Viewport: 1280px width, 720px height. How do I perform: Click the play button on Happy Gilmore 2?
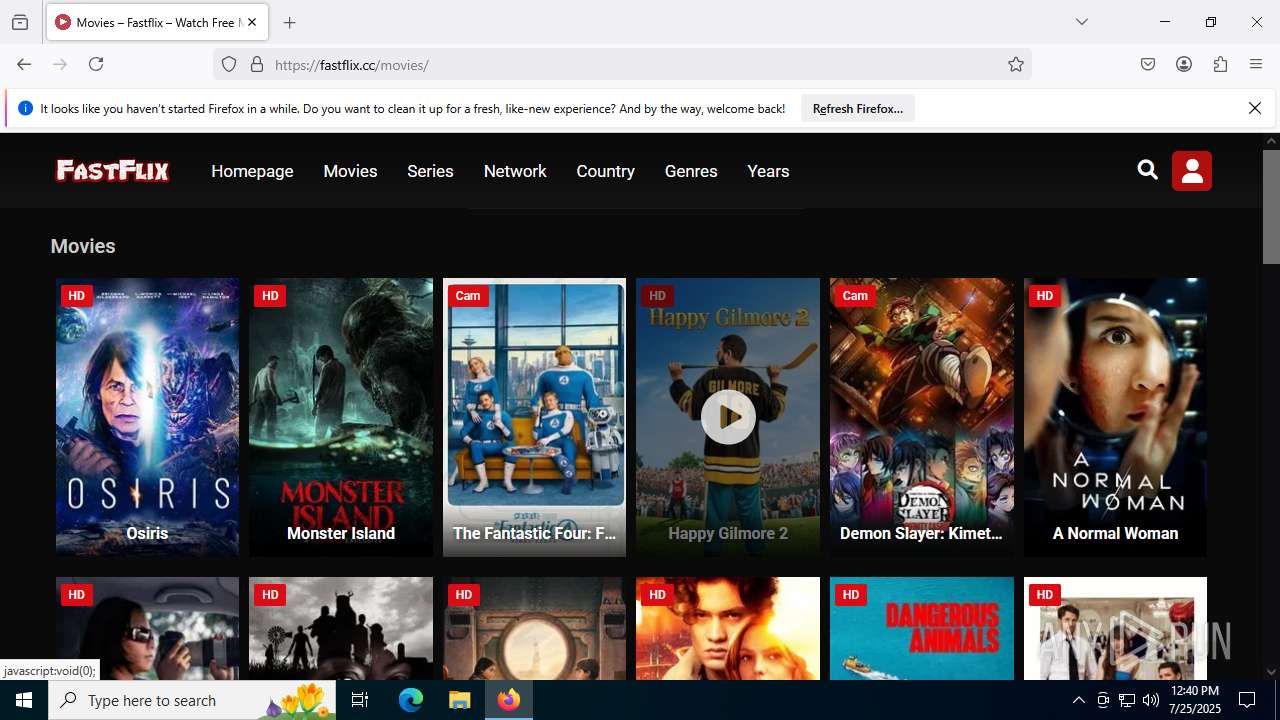[x=728, y=416]
